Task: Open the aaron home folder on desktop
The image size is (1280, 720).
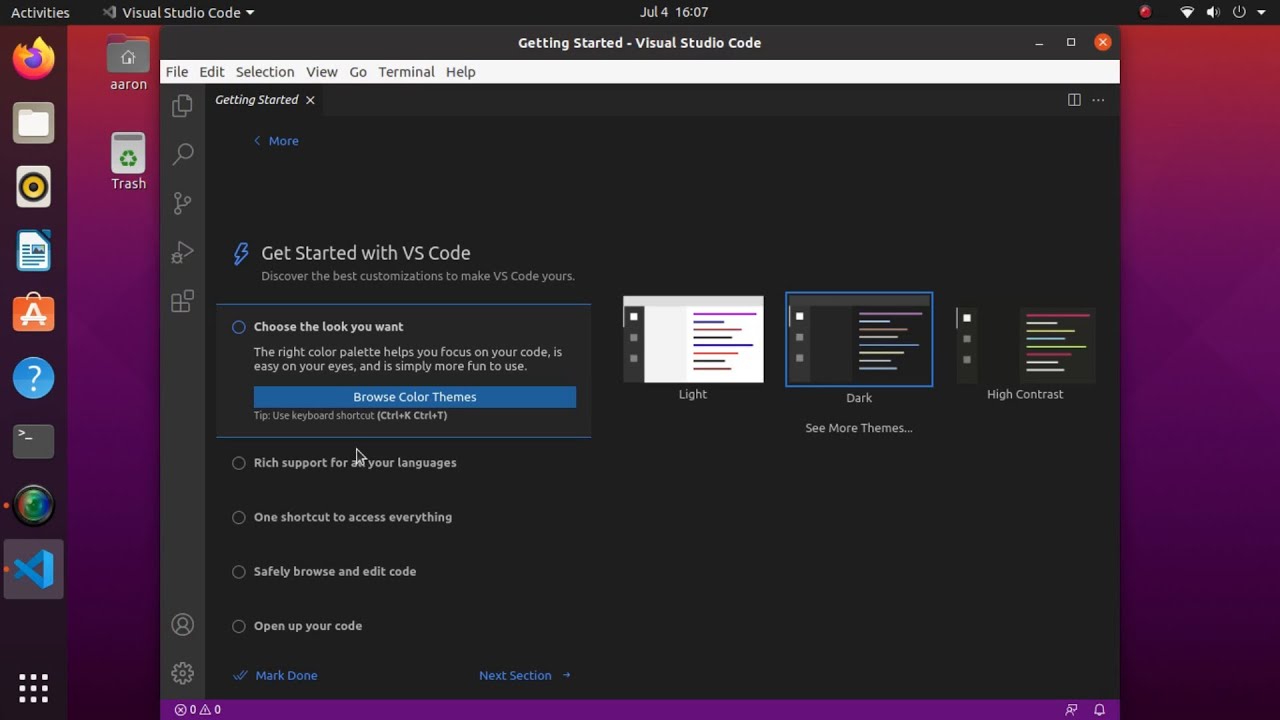Action: tap(128, 64)
